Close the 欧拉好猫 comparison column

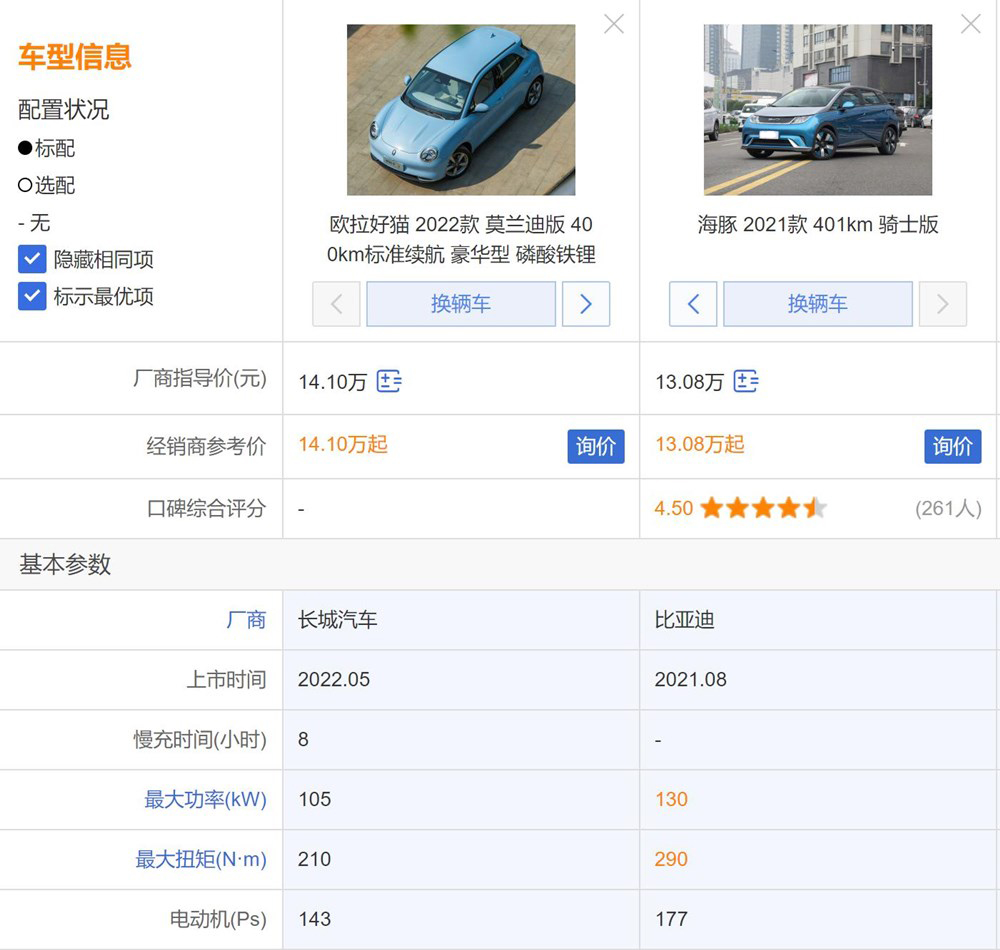pos(613,24)
